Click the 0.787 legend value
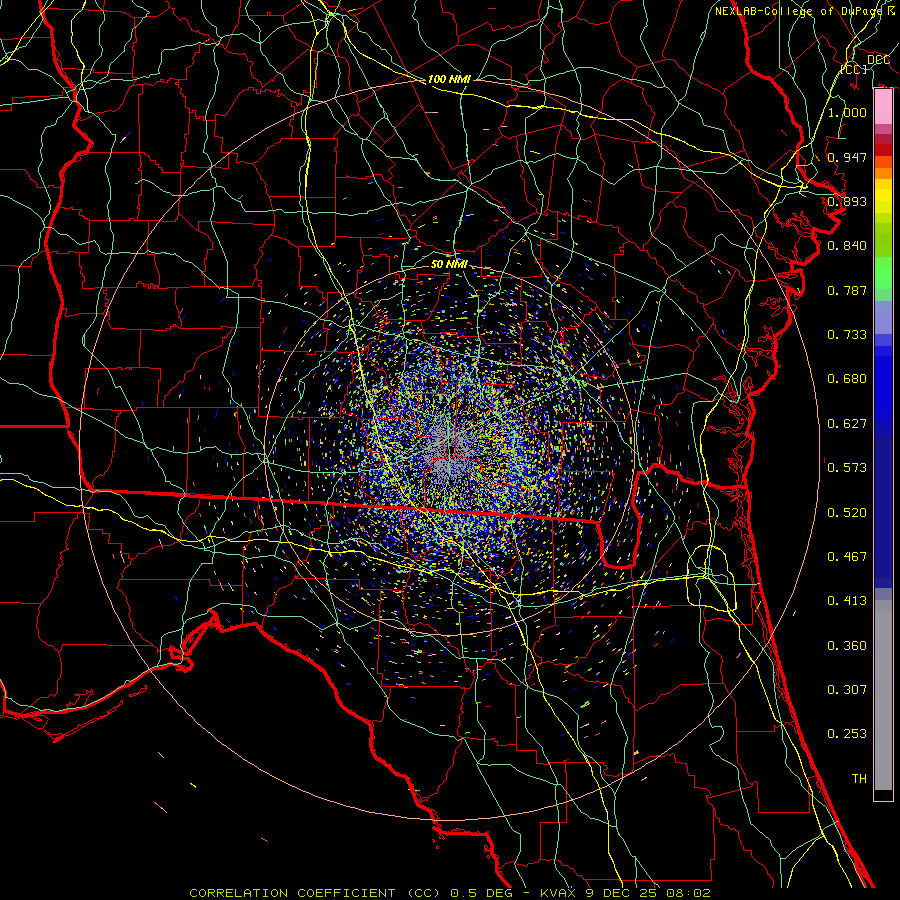Screen dimensions: 900x900 click(x=847, y=290)
